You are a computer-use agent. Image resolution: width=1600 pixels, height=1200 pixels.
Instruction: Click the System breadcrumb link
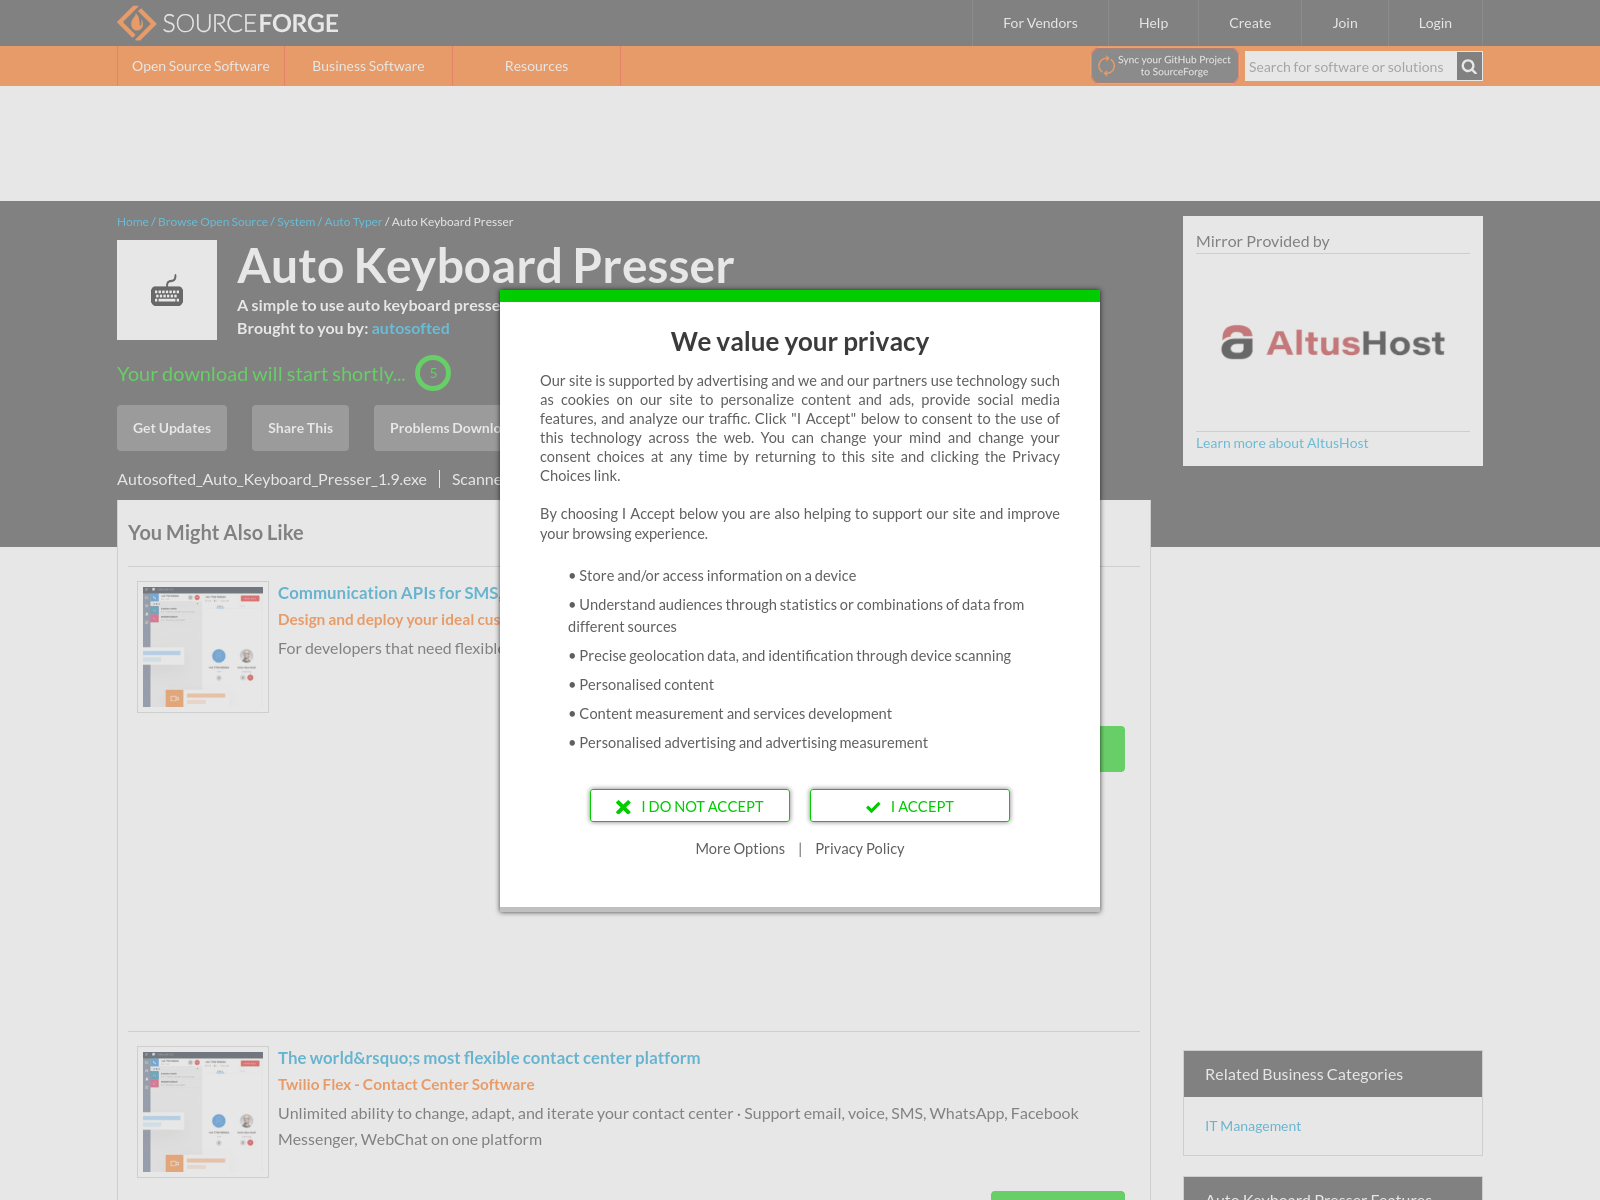pos(296,222)
